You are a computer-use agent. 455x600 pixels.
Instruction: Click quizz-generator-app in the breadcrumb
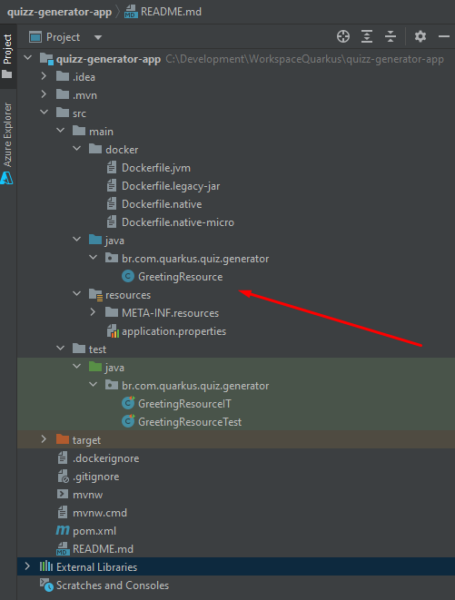tap(59, 12)
